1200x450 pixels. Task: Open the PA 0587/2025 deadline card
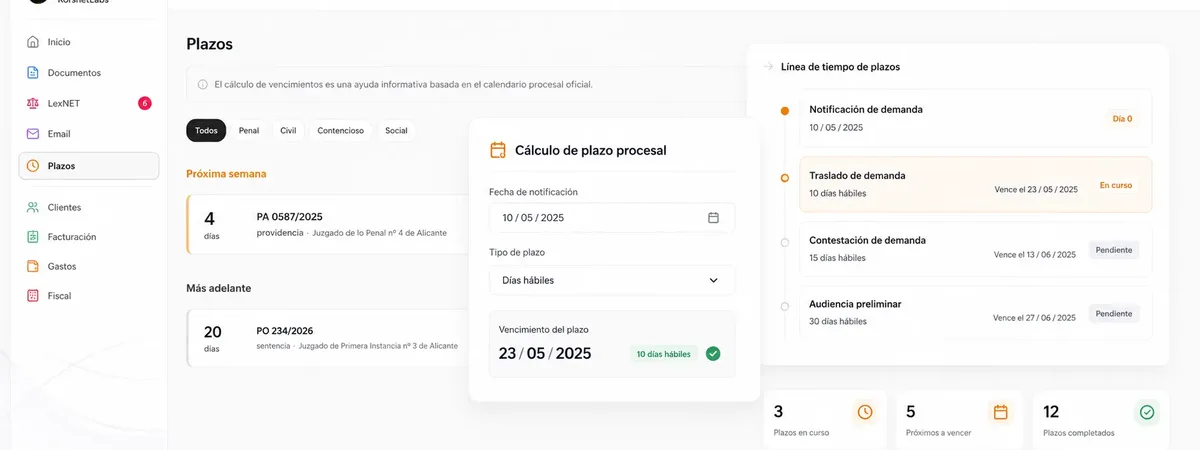click(330, 225)
